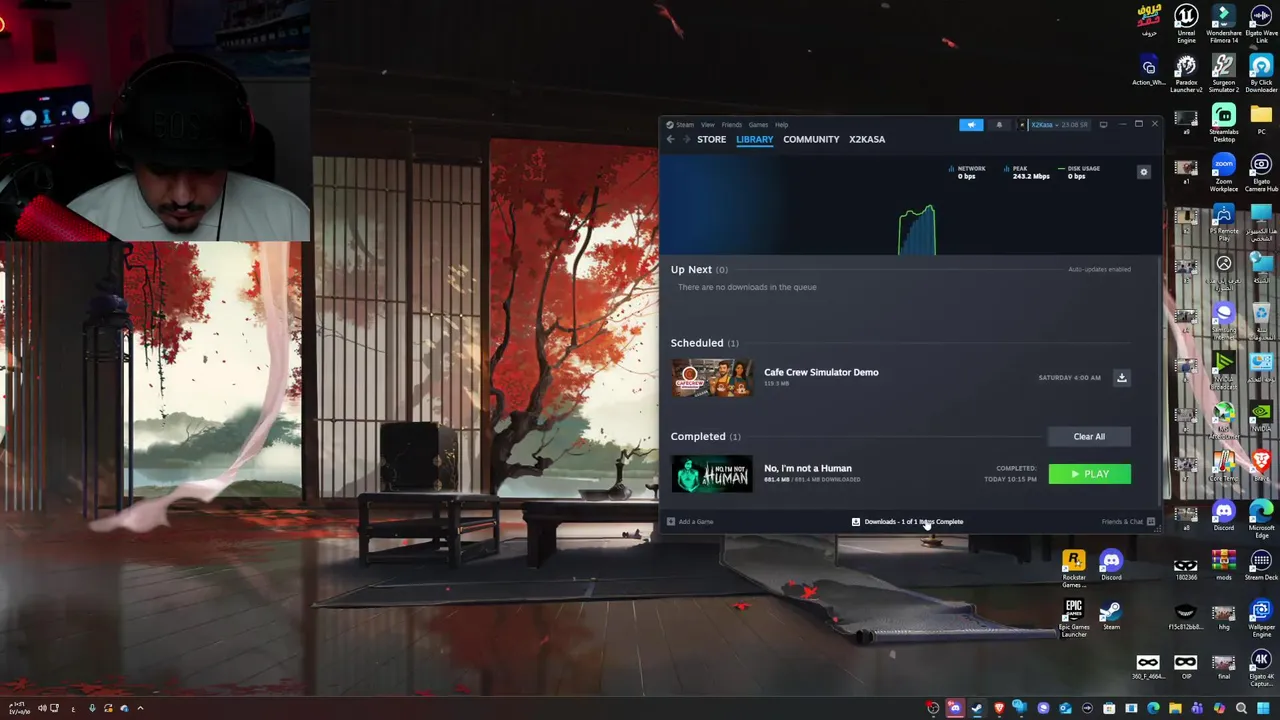Switch to the STORE tab

712,139
